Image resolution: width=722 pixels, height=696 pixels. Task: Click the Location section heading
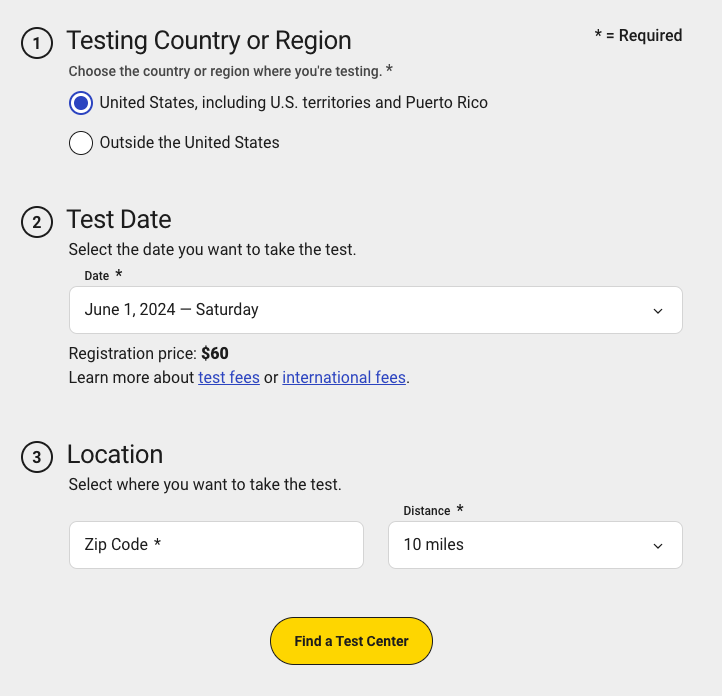point(115,455)
